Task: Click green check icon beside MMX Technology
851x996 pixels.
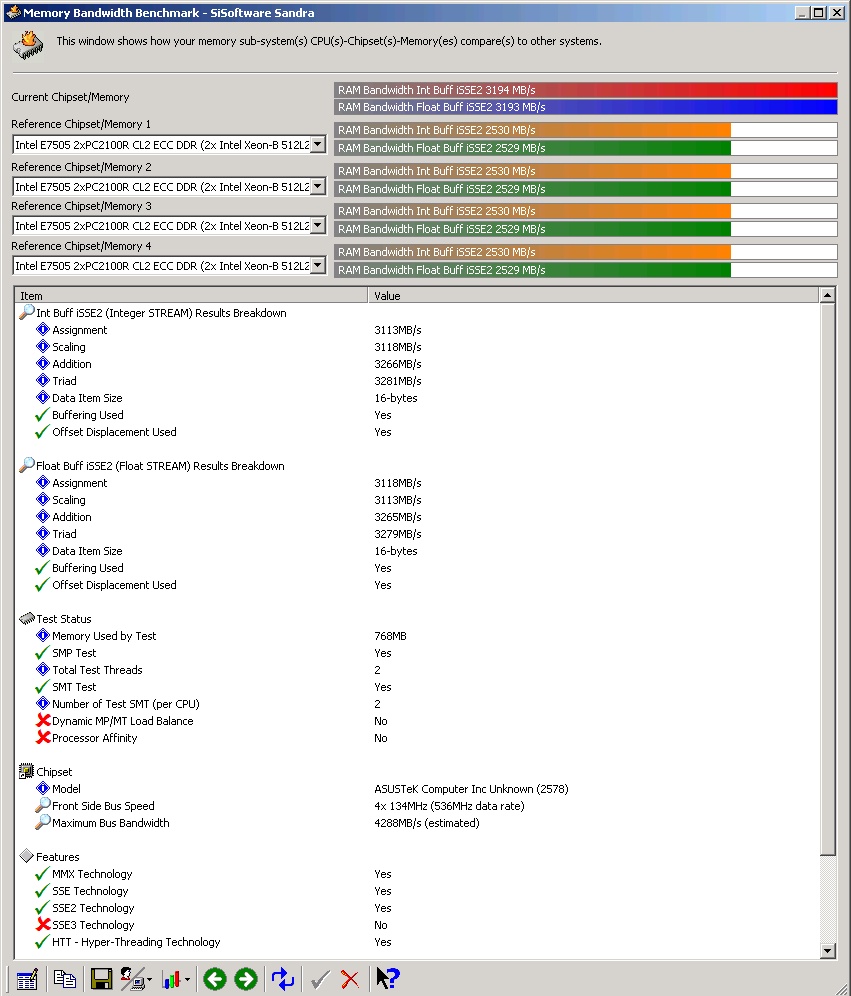Action: pos(42,873)
